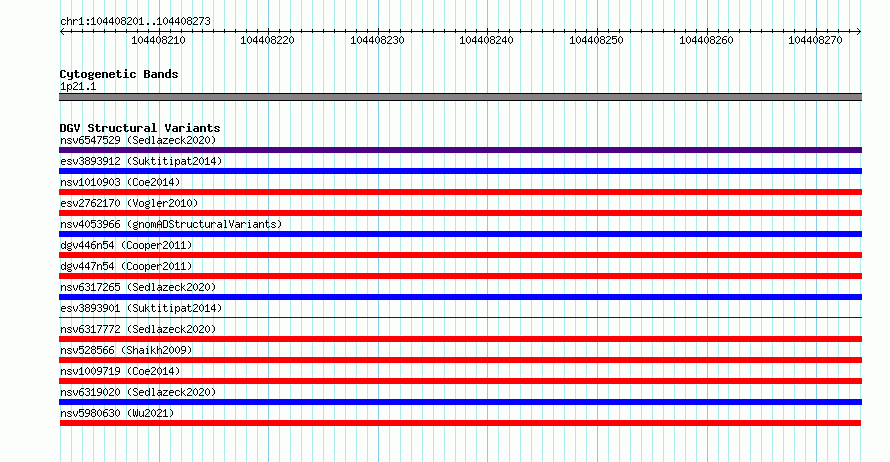Open esv3893912 (Suktitipat2014) variant label

pos(141,161)
